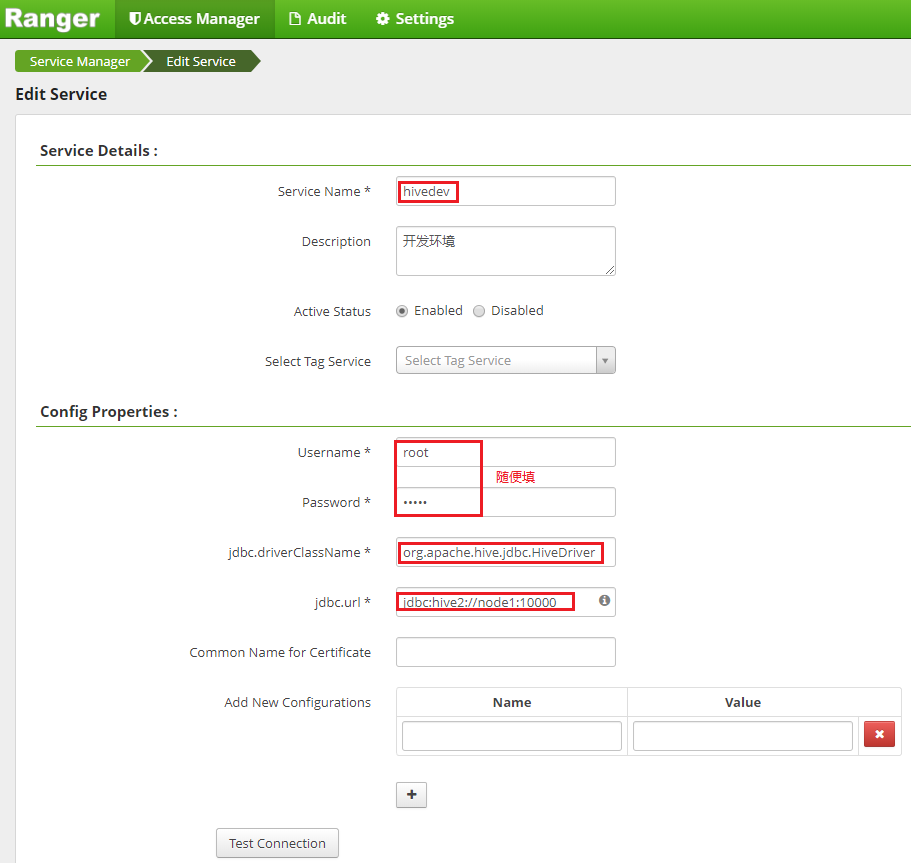Click the Name column header
The image size is (911, 863).
[512, 702]
